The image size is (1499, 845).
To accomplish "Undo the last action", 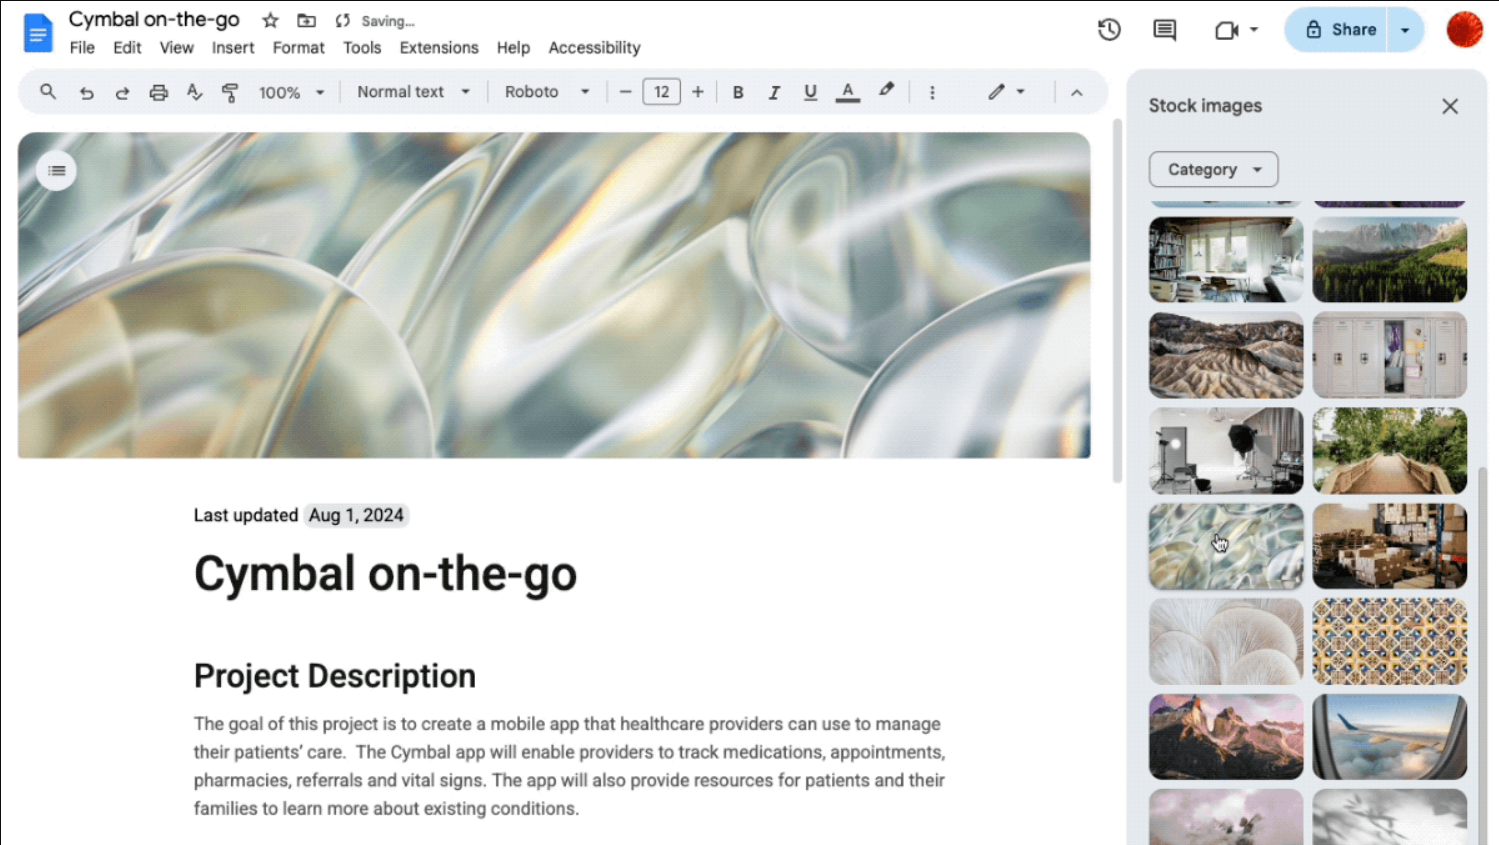I will 86,91.
